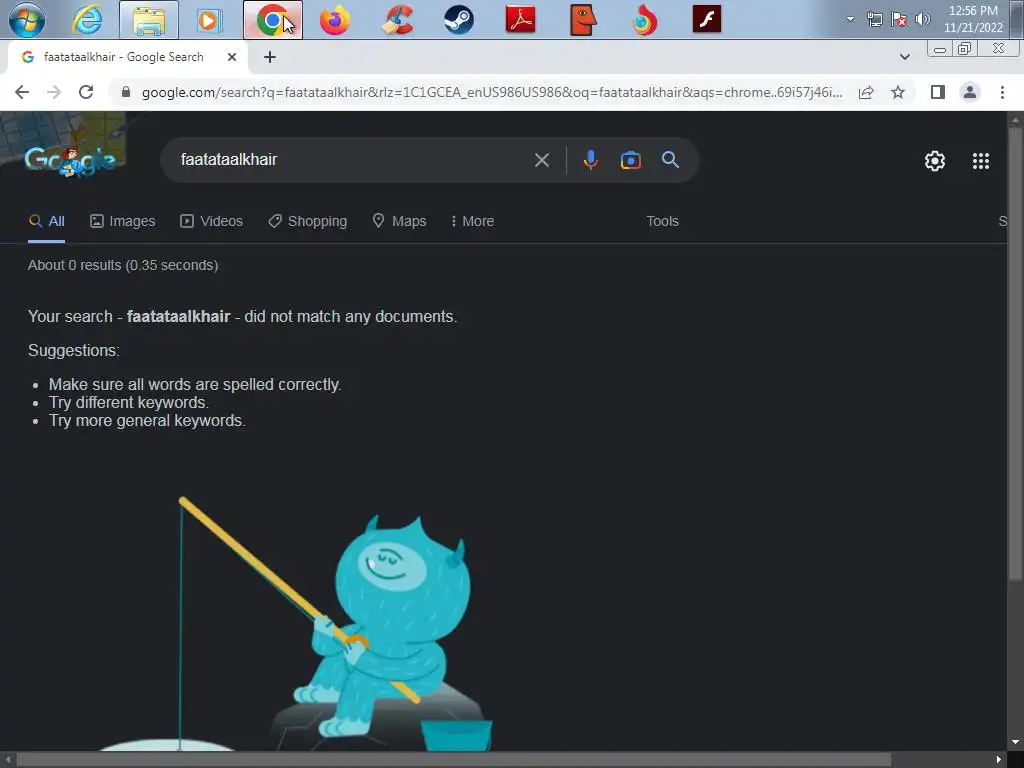Click the network status tray icon

(874, 19)
